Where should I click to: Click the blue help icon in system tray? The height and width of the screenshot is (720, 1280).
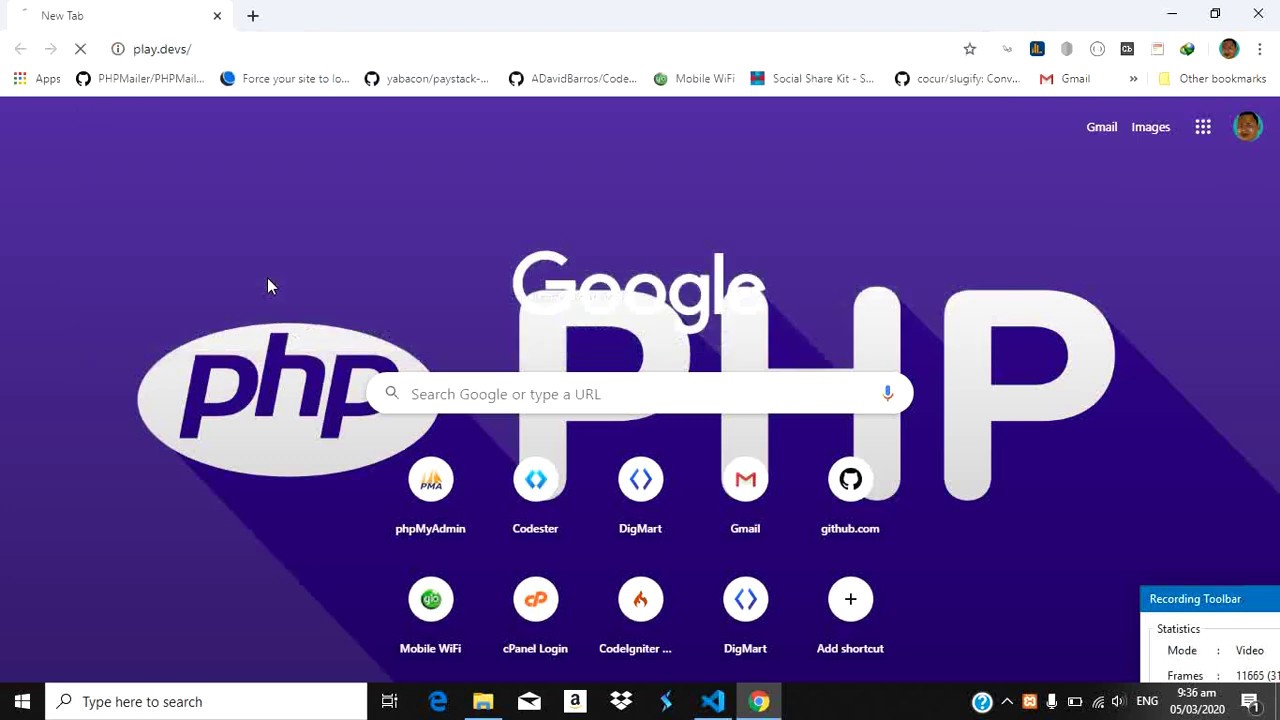pos(982,702)
